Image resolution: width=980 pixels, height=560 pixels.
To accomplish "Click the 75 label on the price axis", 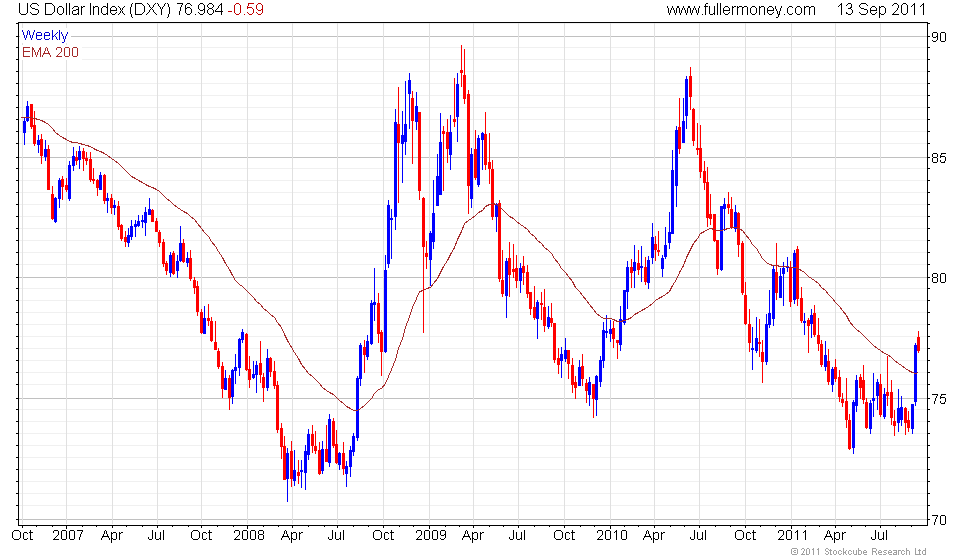I will (x=939, y=399).
